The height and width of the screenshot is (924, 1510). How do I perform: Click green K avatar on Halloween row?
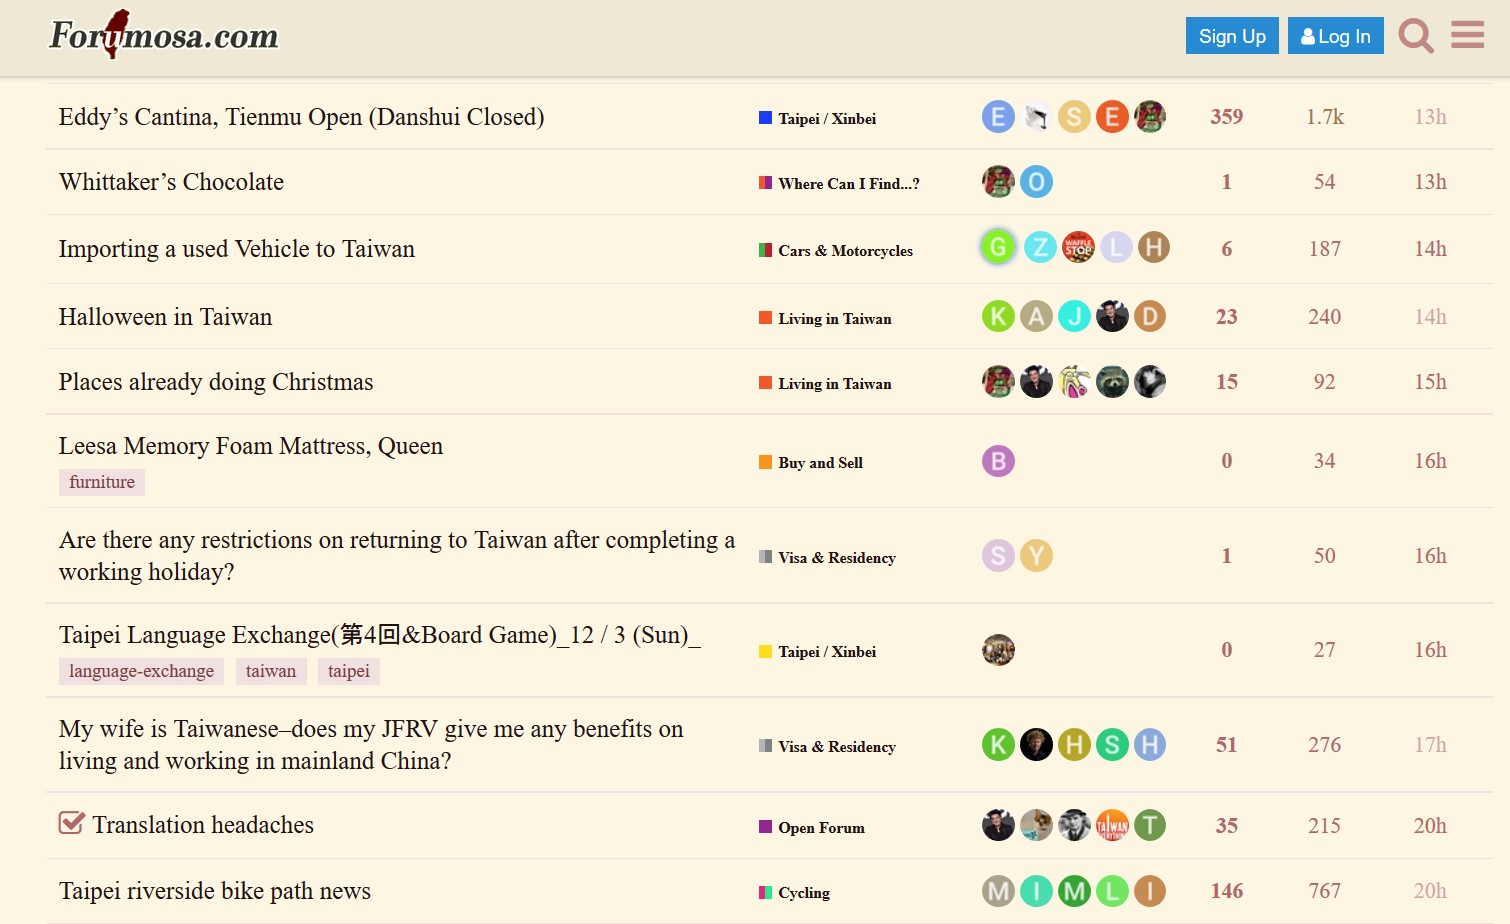tap(998, 317)
